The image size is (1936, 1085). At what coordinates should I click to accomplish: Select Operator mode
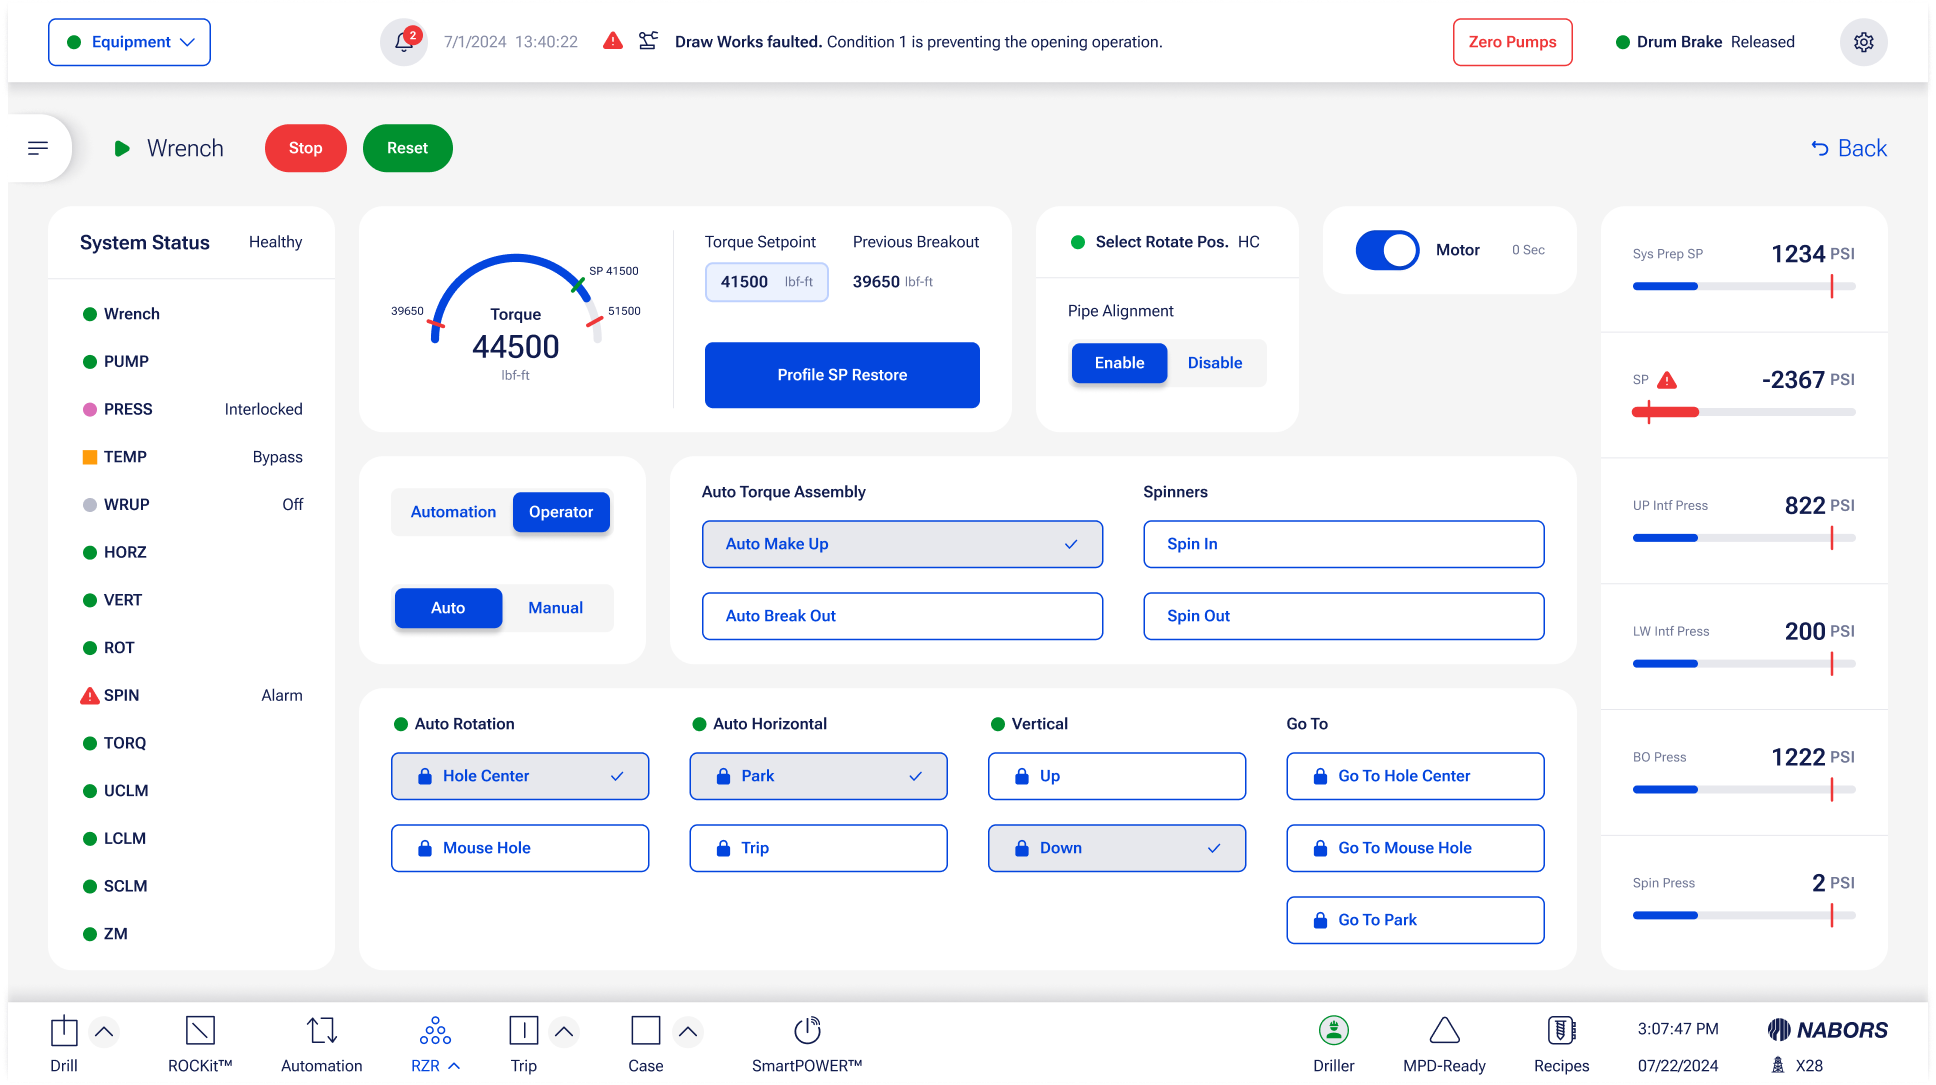(561, 512)
